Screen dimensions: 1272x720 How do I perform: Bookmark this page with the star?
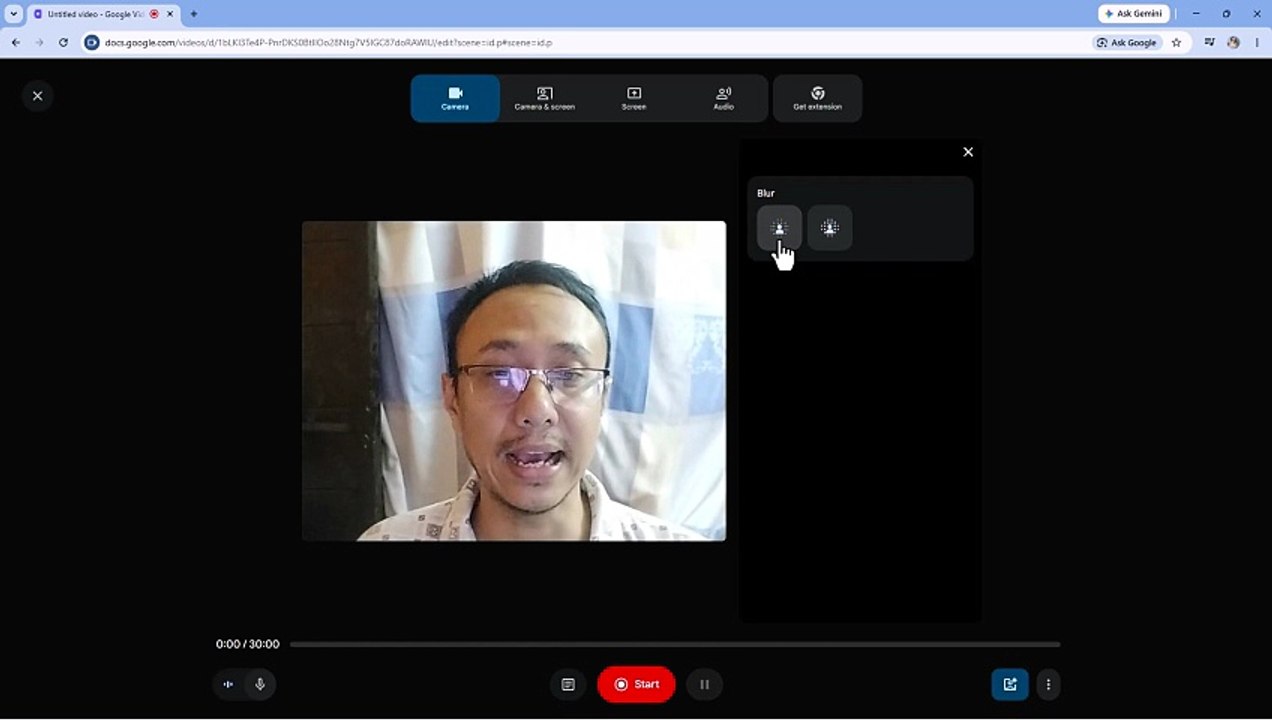click(x=1176, y=43)
